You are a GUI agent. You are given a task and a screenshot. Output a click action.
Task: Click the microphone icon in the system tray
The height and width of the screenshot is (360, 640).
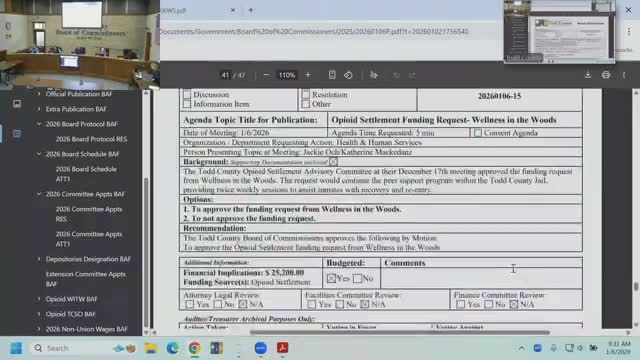tap(553, 348)
